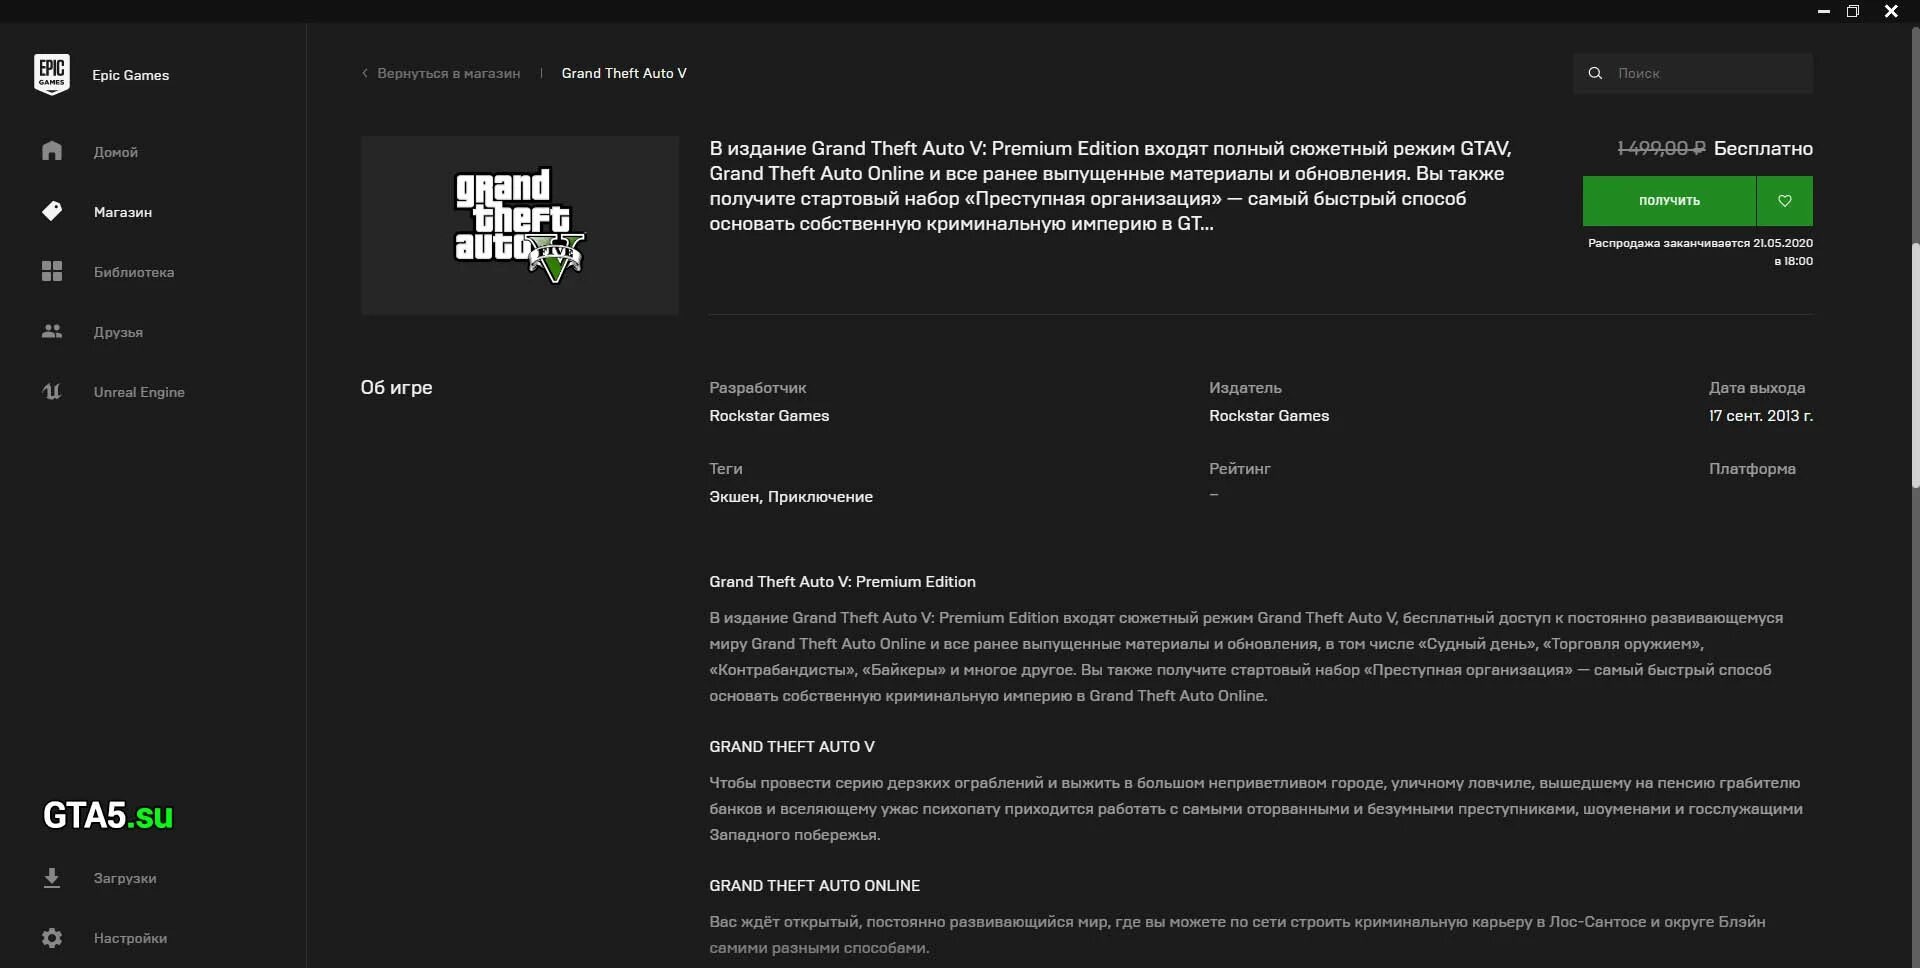This screenshot has height=968, width=1920.
Task: Click Rockstar Games under Разработчик
Action: [769, 416]
